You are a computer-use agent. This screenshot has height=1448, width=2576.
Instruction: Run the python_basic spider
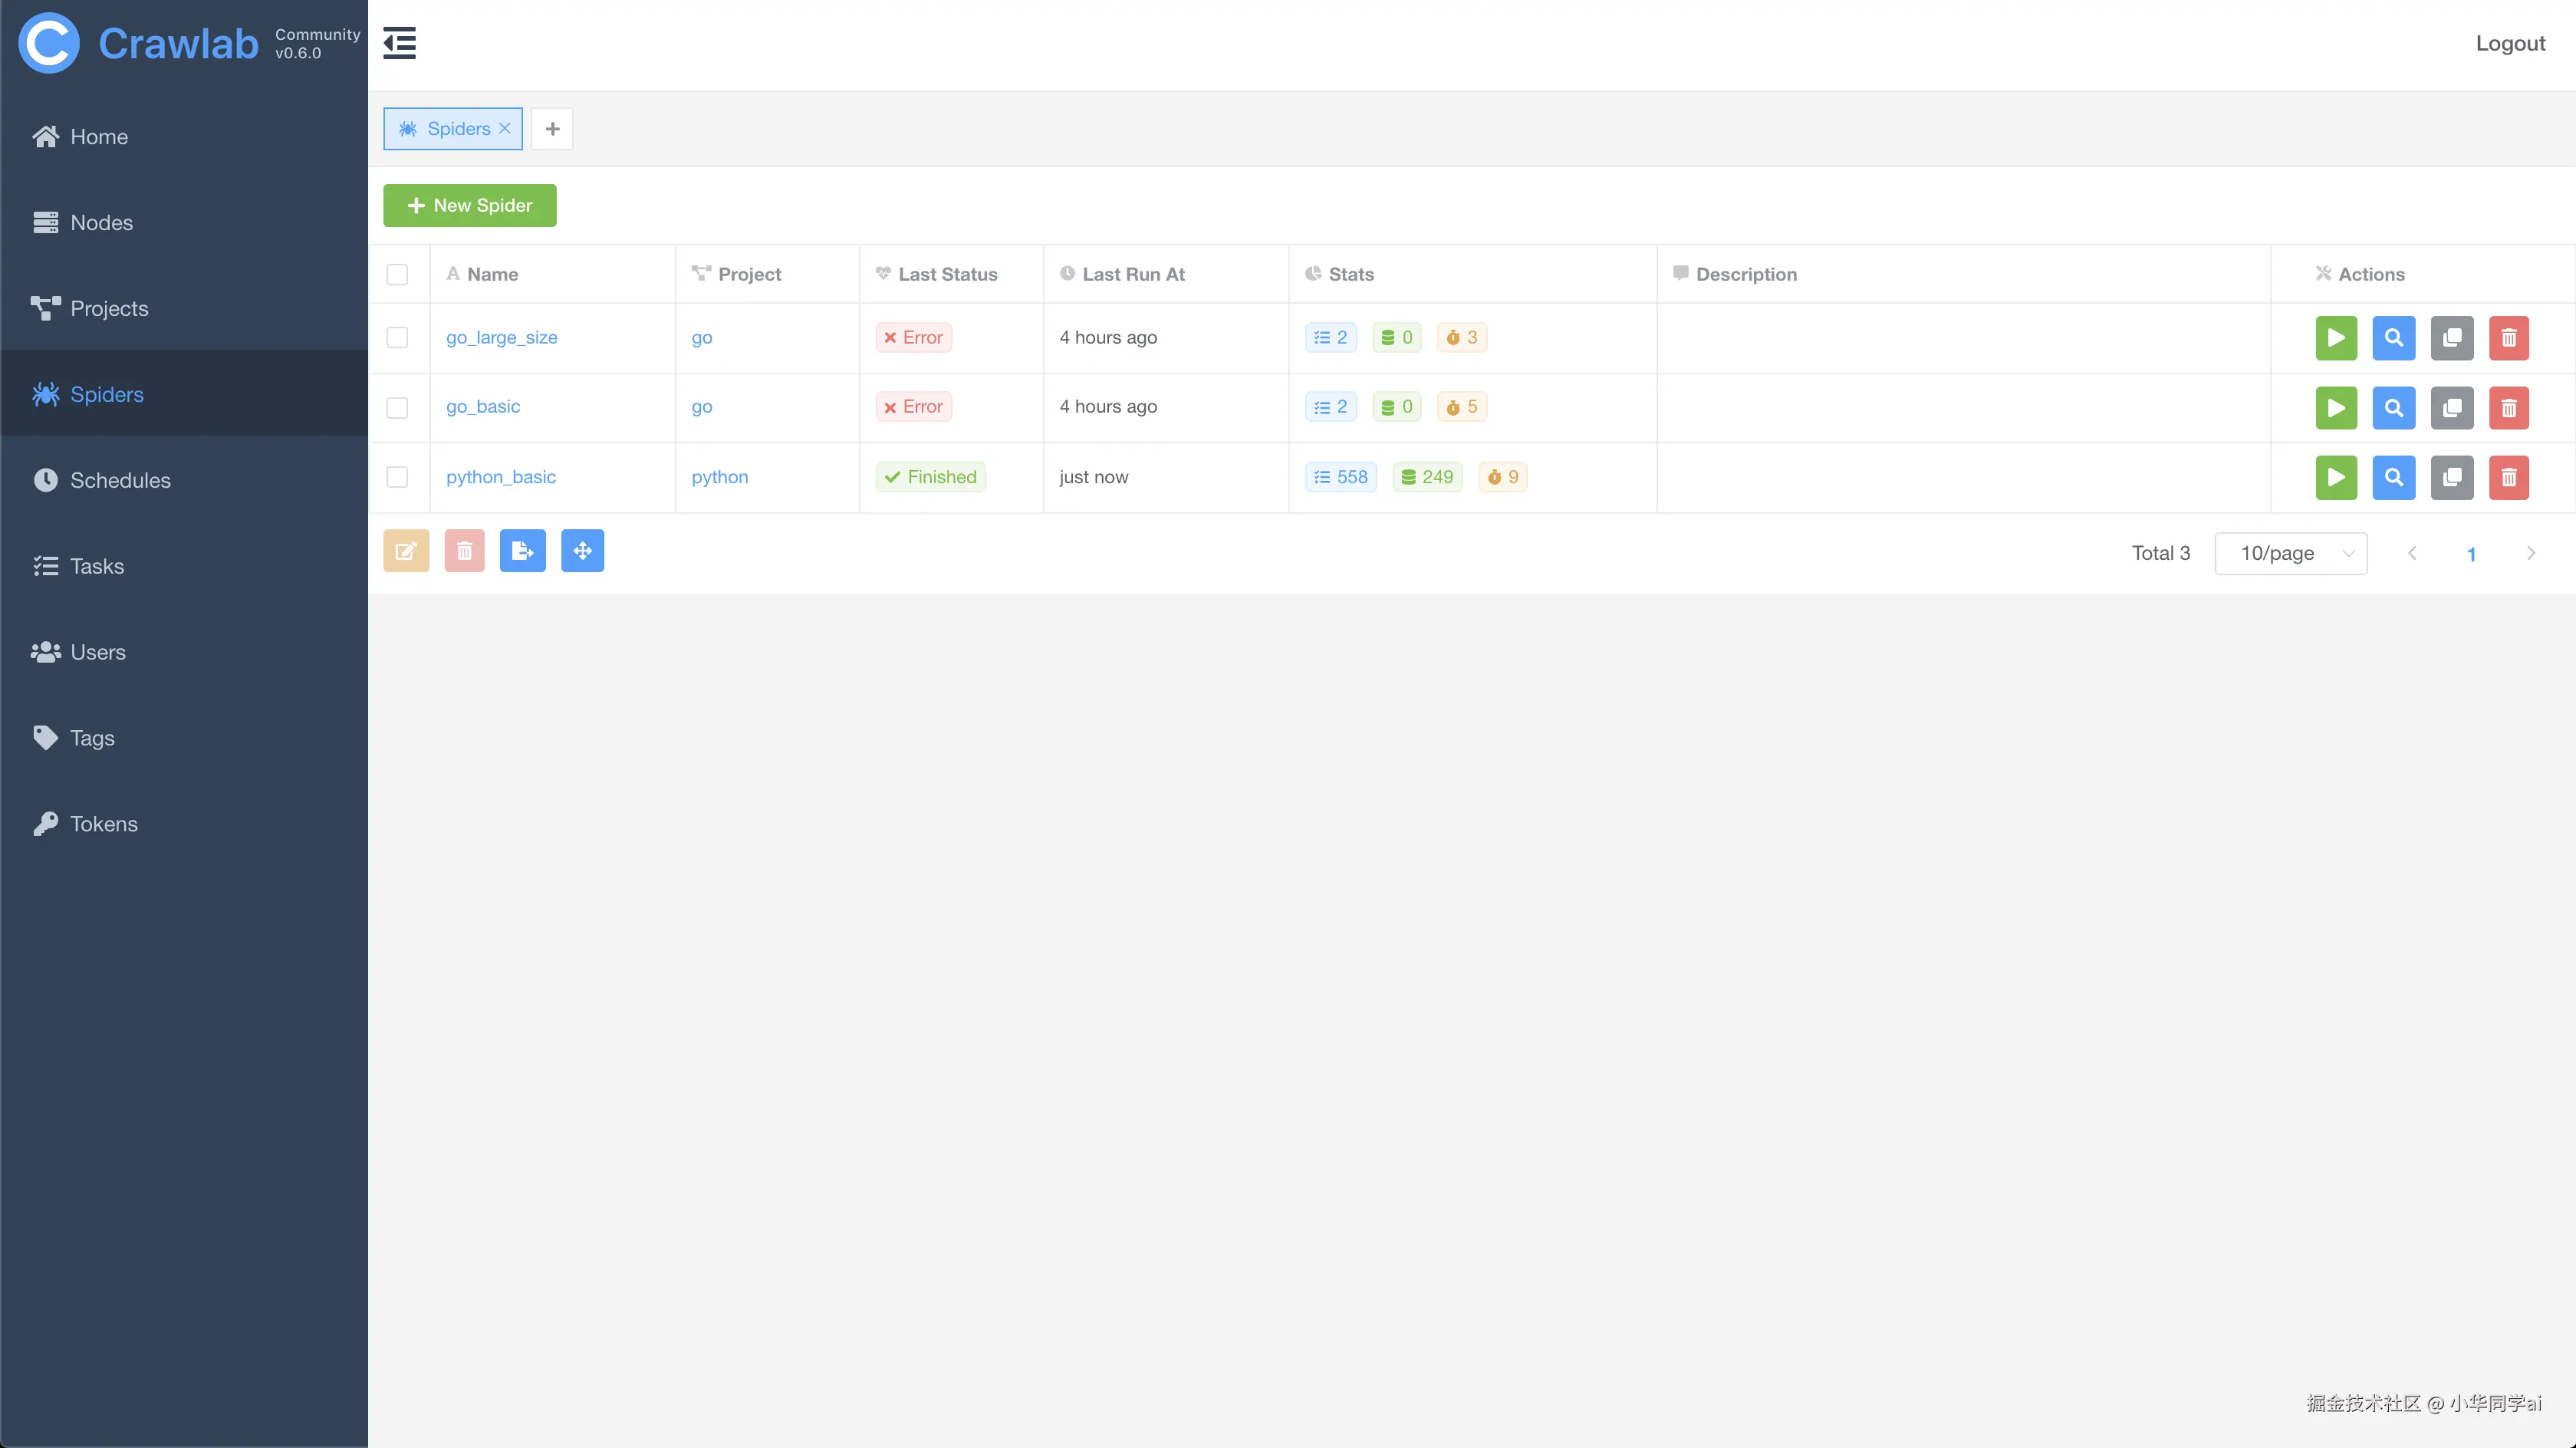2336,478
